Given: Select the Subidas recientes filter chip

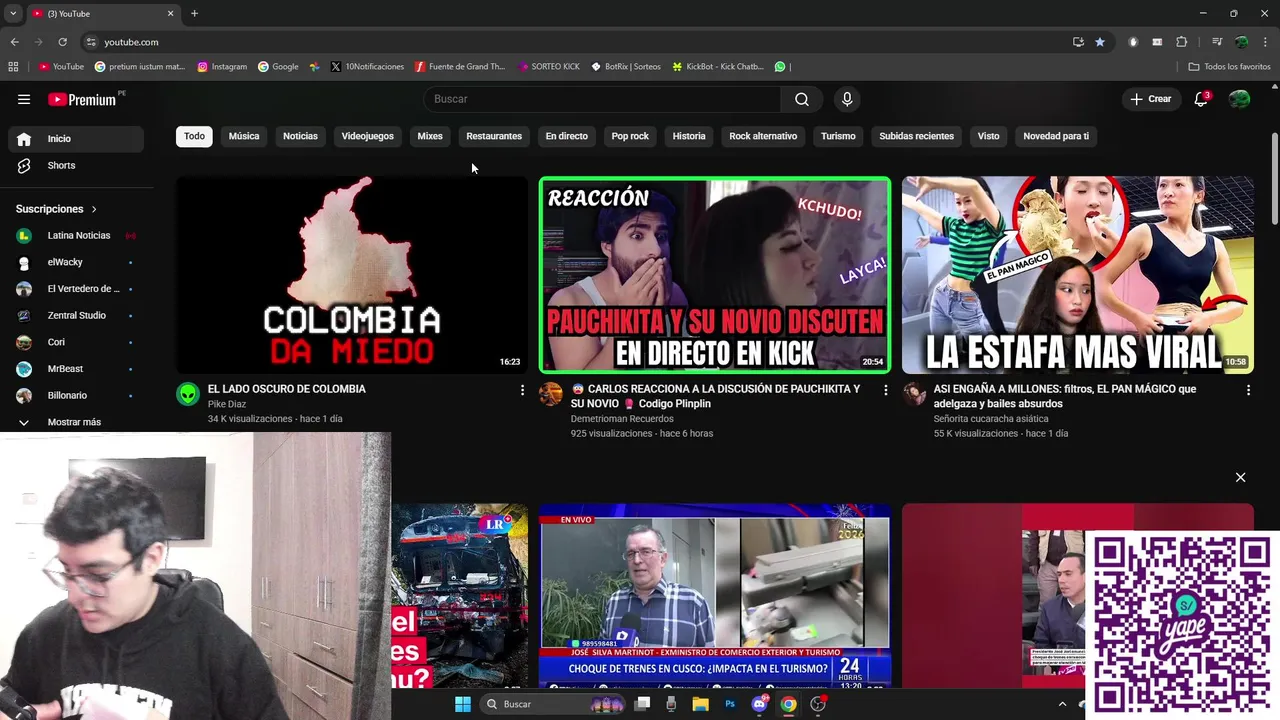Looking at the screenshot, I should [x=917, y=136].
